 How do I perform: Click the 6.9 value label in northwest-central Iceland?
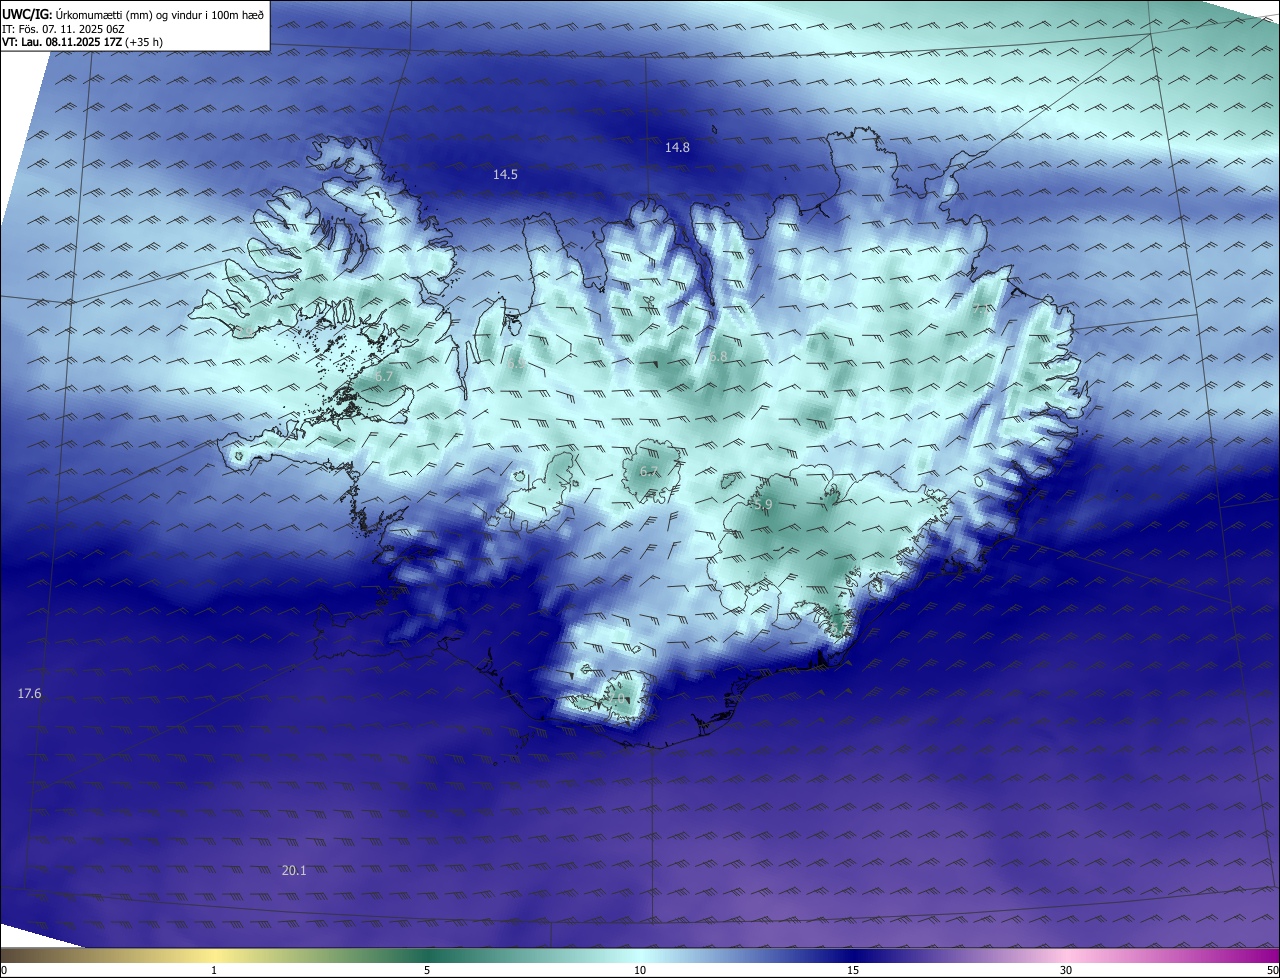point(515,363)
